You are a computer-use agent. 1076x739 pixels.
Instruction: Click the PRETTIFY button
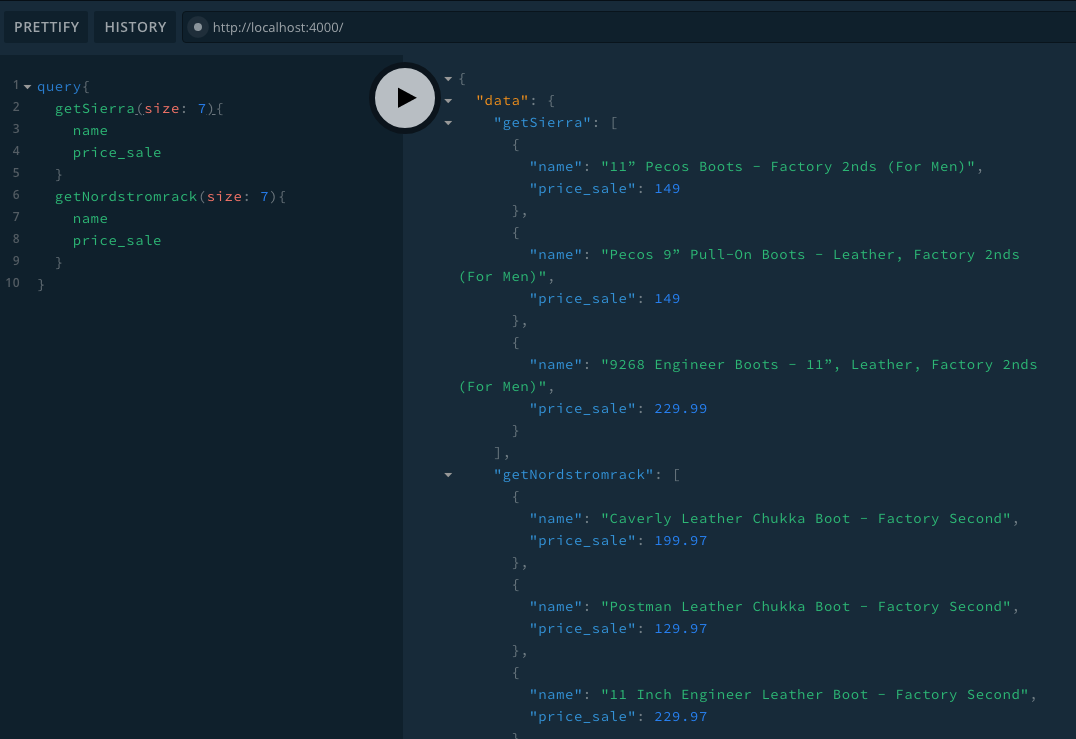47,27
